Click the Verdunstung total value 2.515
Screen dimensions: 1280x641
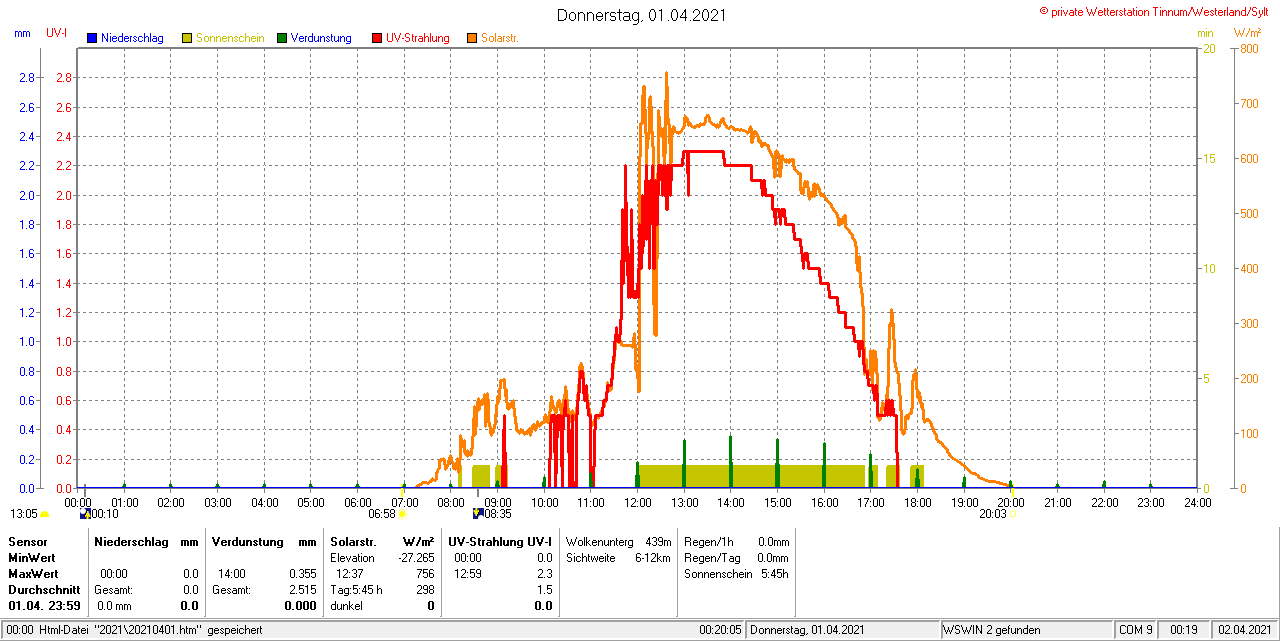(301, 589)
